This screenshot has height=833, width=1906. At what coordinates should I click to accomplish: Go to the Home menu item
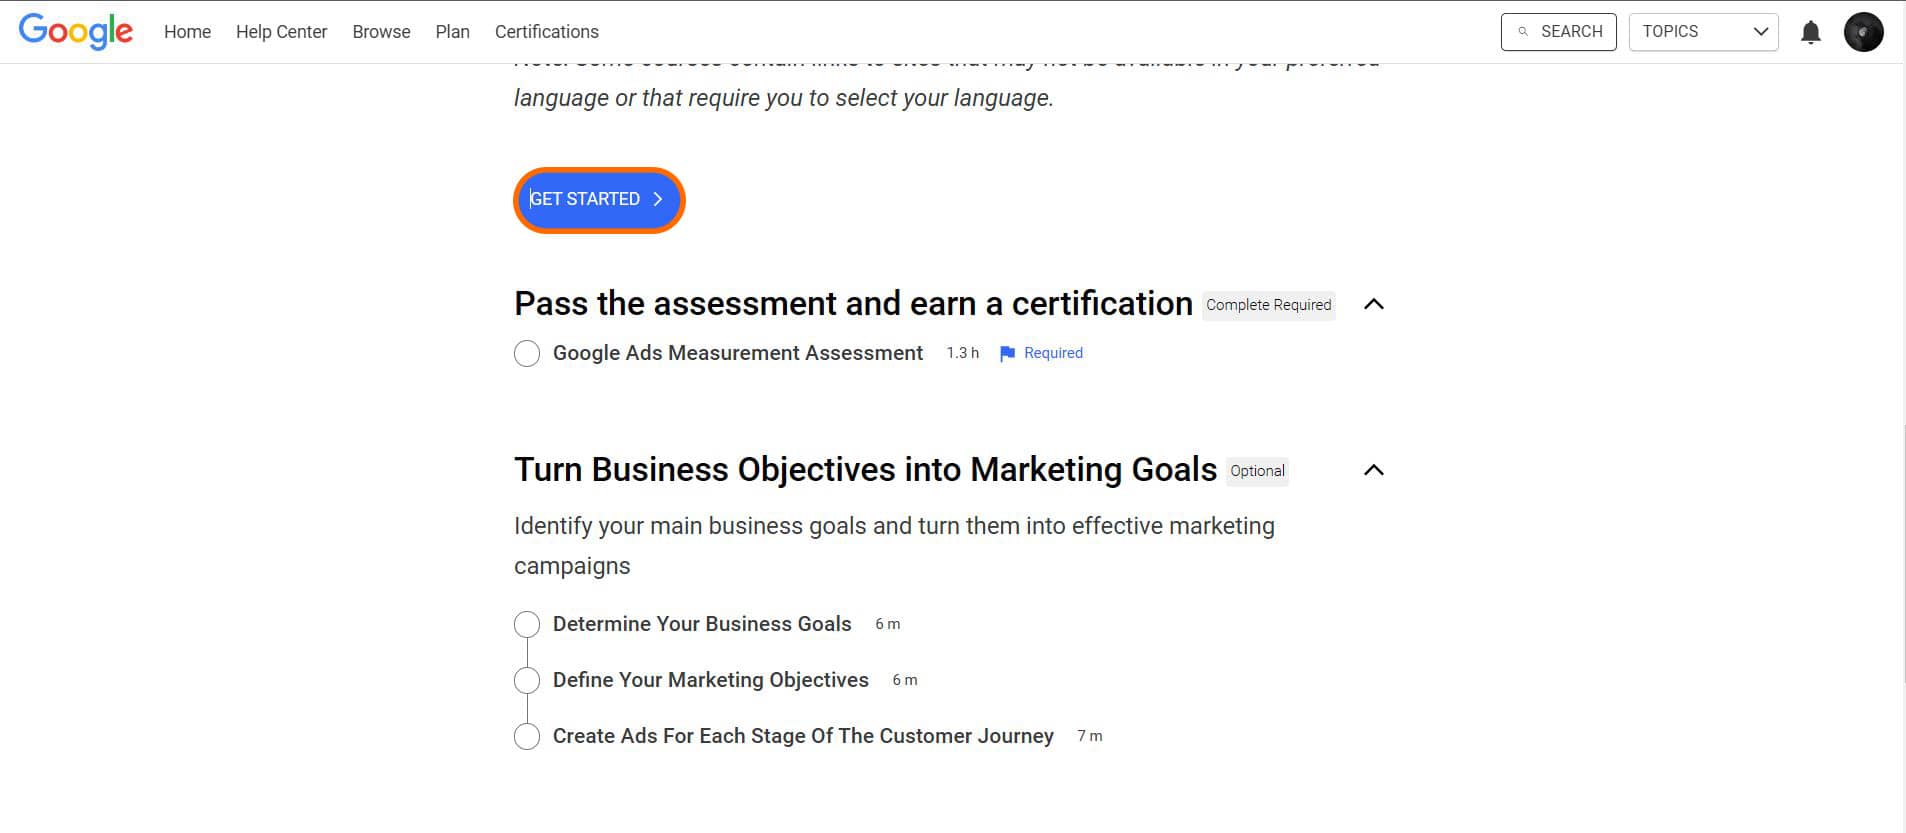[x=187, y=32]
